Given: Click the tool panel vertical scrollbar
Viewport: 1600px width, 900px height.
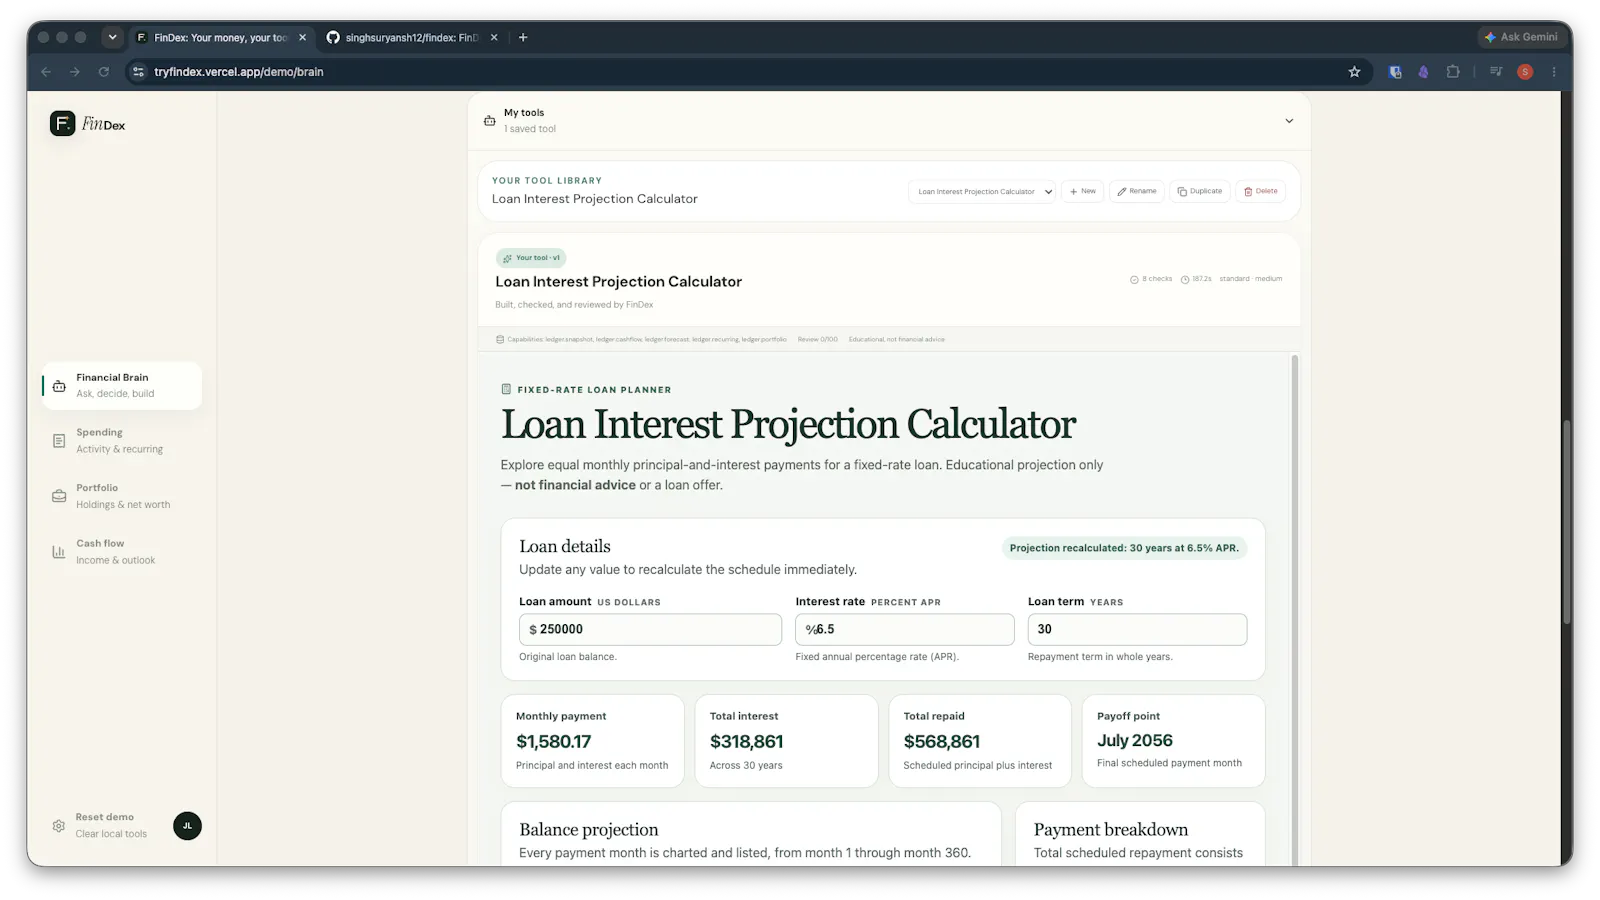Looking at the screenshot, I should pos(1295,610).
